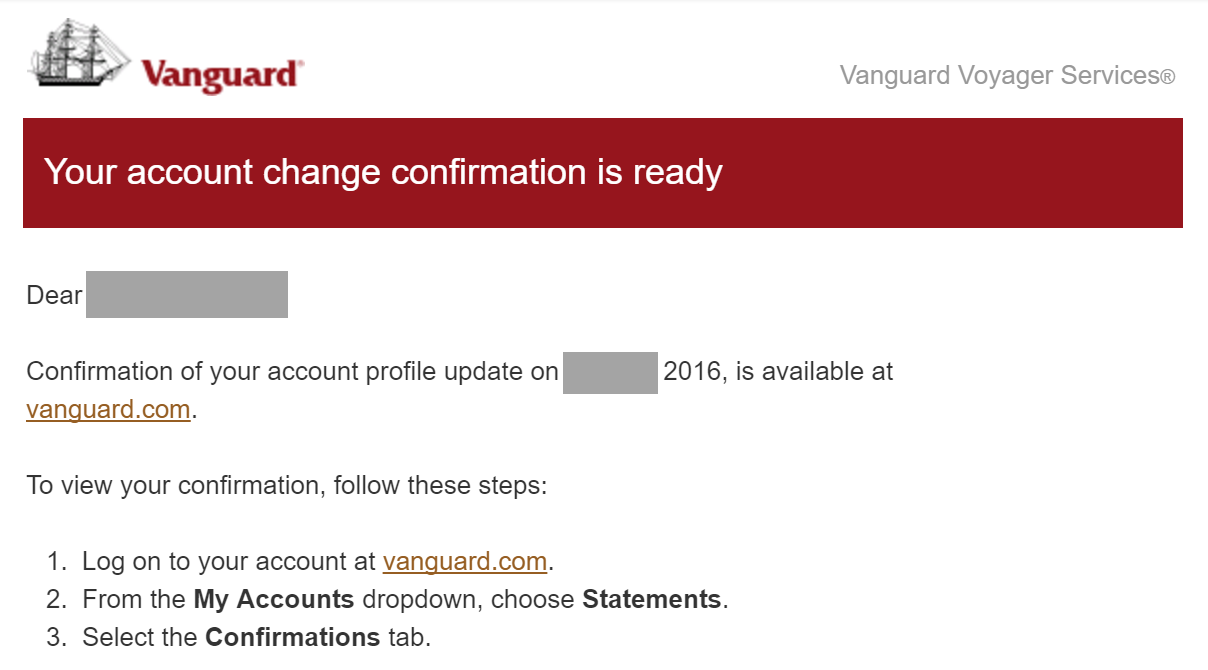Click the gray redacted name block after Dear
1208x670 pixels.
187,294
